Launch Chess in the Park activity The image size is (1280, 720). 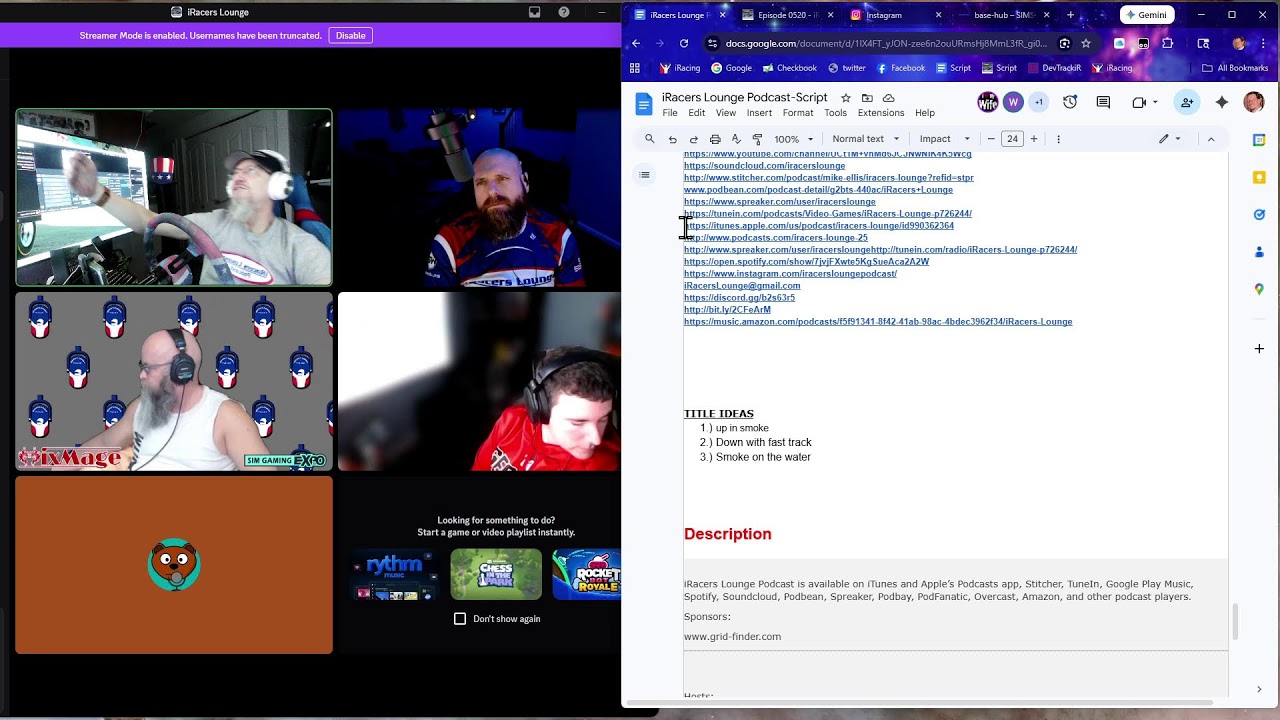[x=496, y=574]
